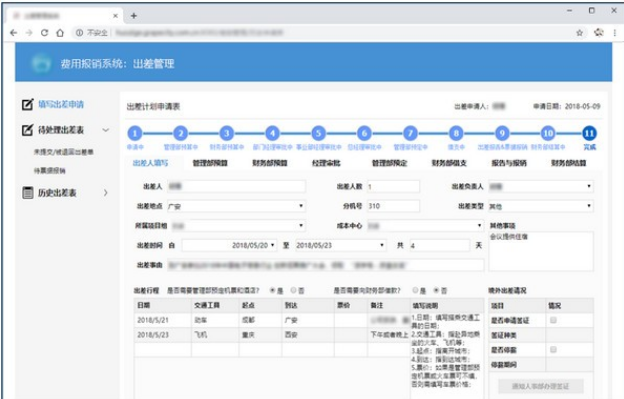Bookmark this page with the star icon
Image resolution: width=624 pixels, height=399 pixels.
(x=579, y=33)
